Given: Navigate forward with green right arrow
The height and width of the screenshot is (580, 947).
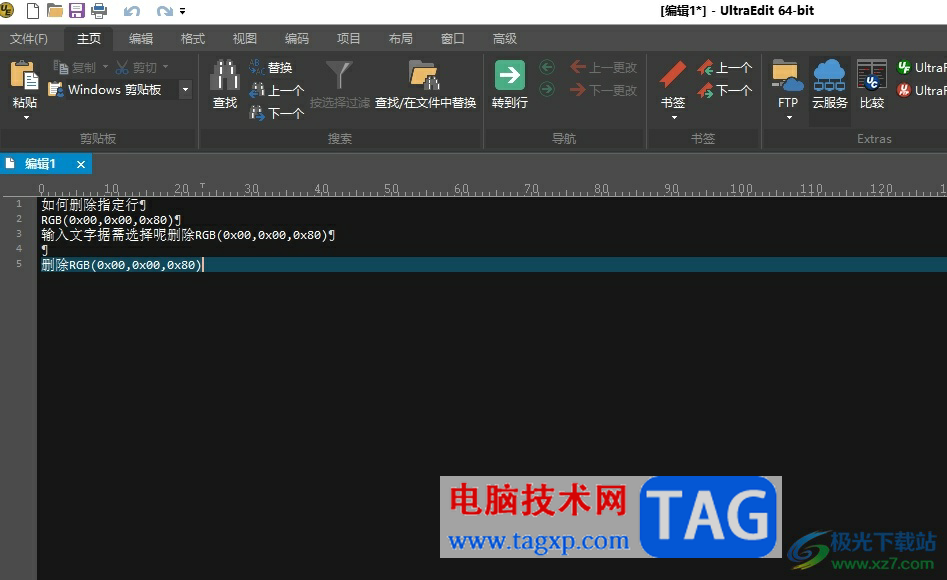Looking at the screenshot, I should 547,89.
